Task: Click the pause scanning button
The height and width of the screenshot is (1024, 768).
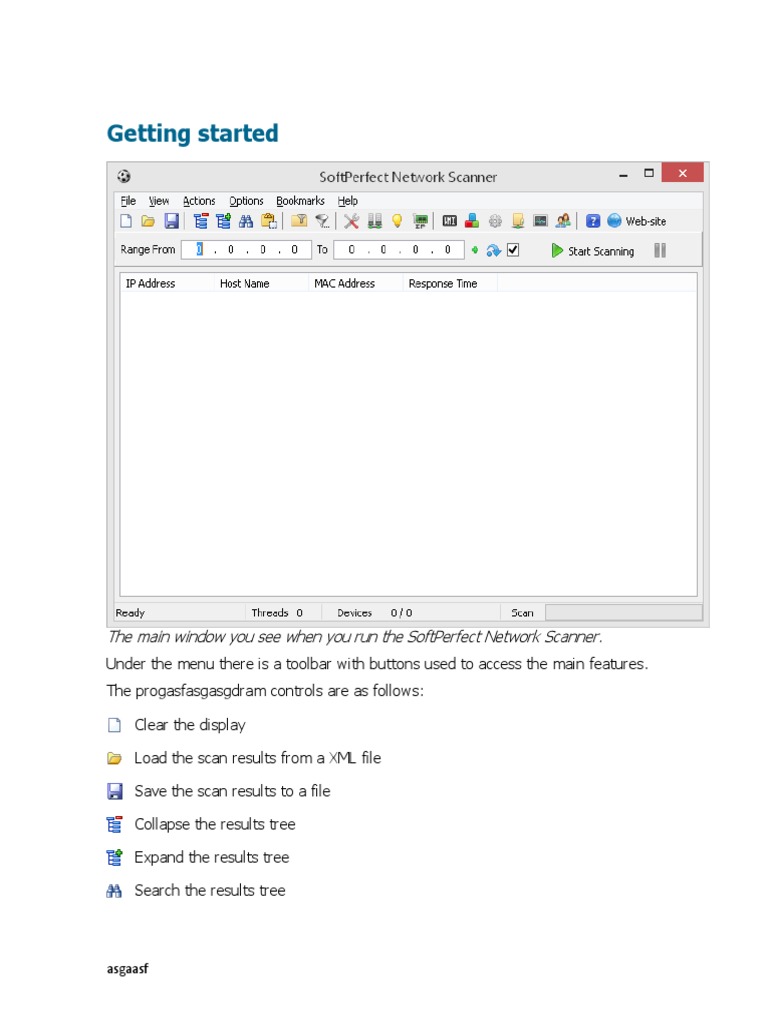Action: coord(660,250)
